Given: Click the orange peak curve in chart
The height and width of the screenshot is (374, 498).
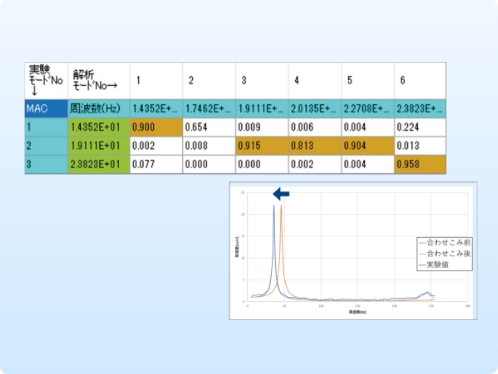Looking at the screenshot, I should [281, 233].
